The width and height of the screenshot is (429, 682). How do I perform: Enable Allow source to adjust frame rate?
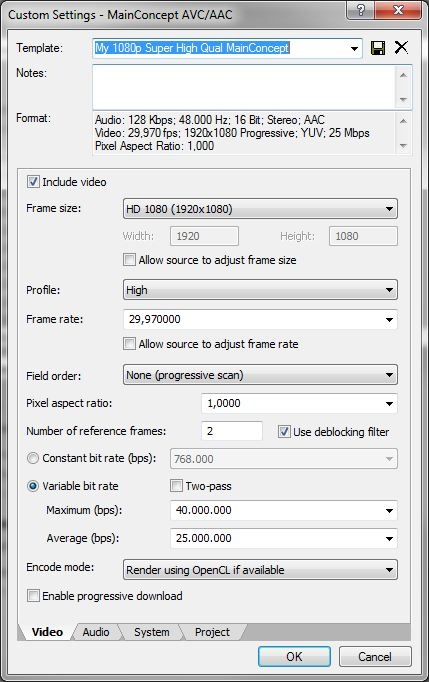click(x=130, y=344)
